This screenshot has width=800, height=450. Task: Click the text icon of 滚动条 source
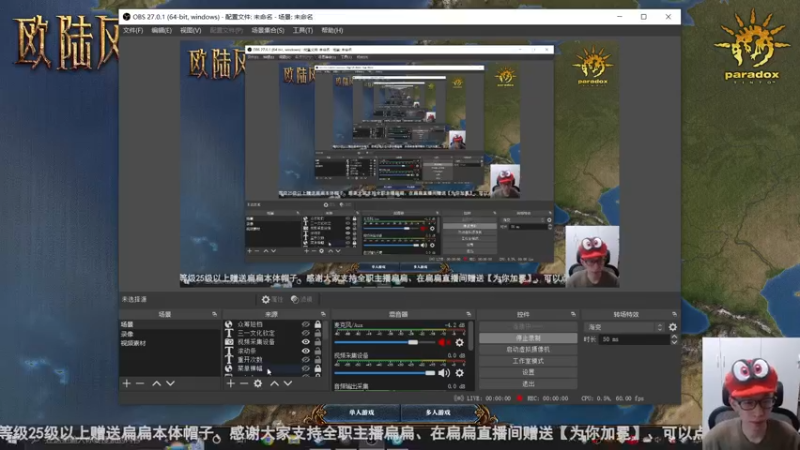tap(229, 351)
